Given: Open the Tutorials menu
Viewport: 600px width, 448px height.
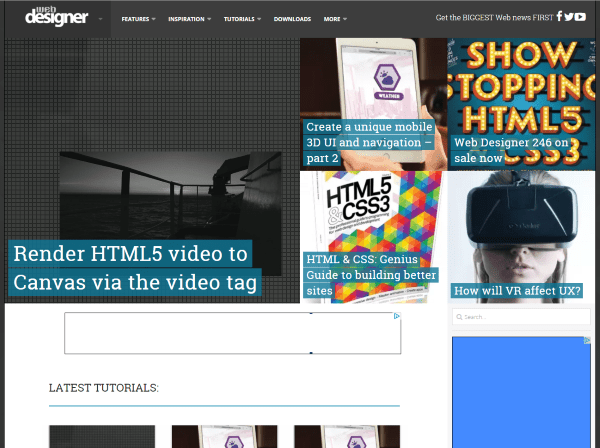Looking at the screenshot, I should 239,19.
